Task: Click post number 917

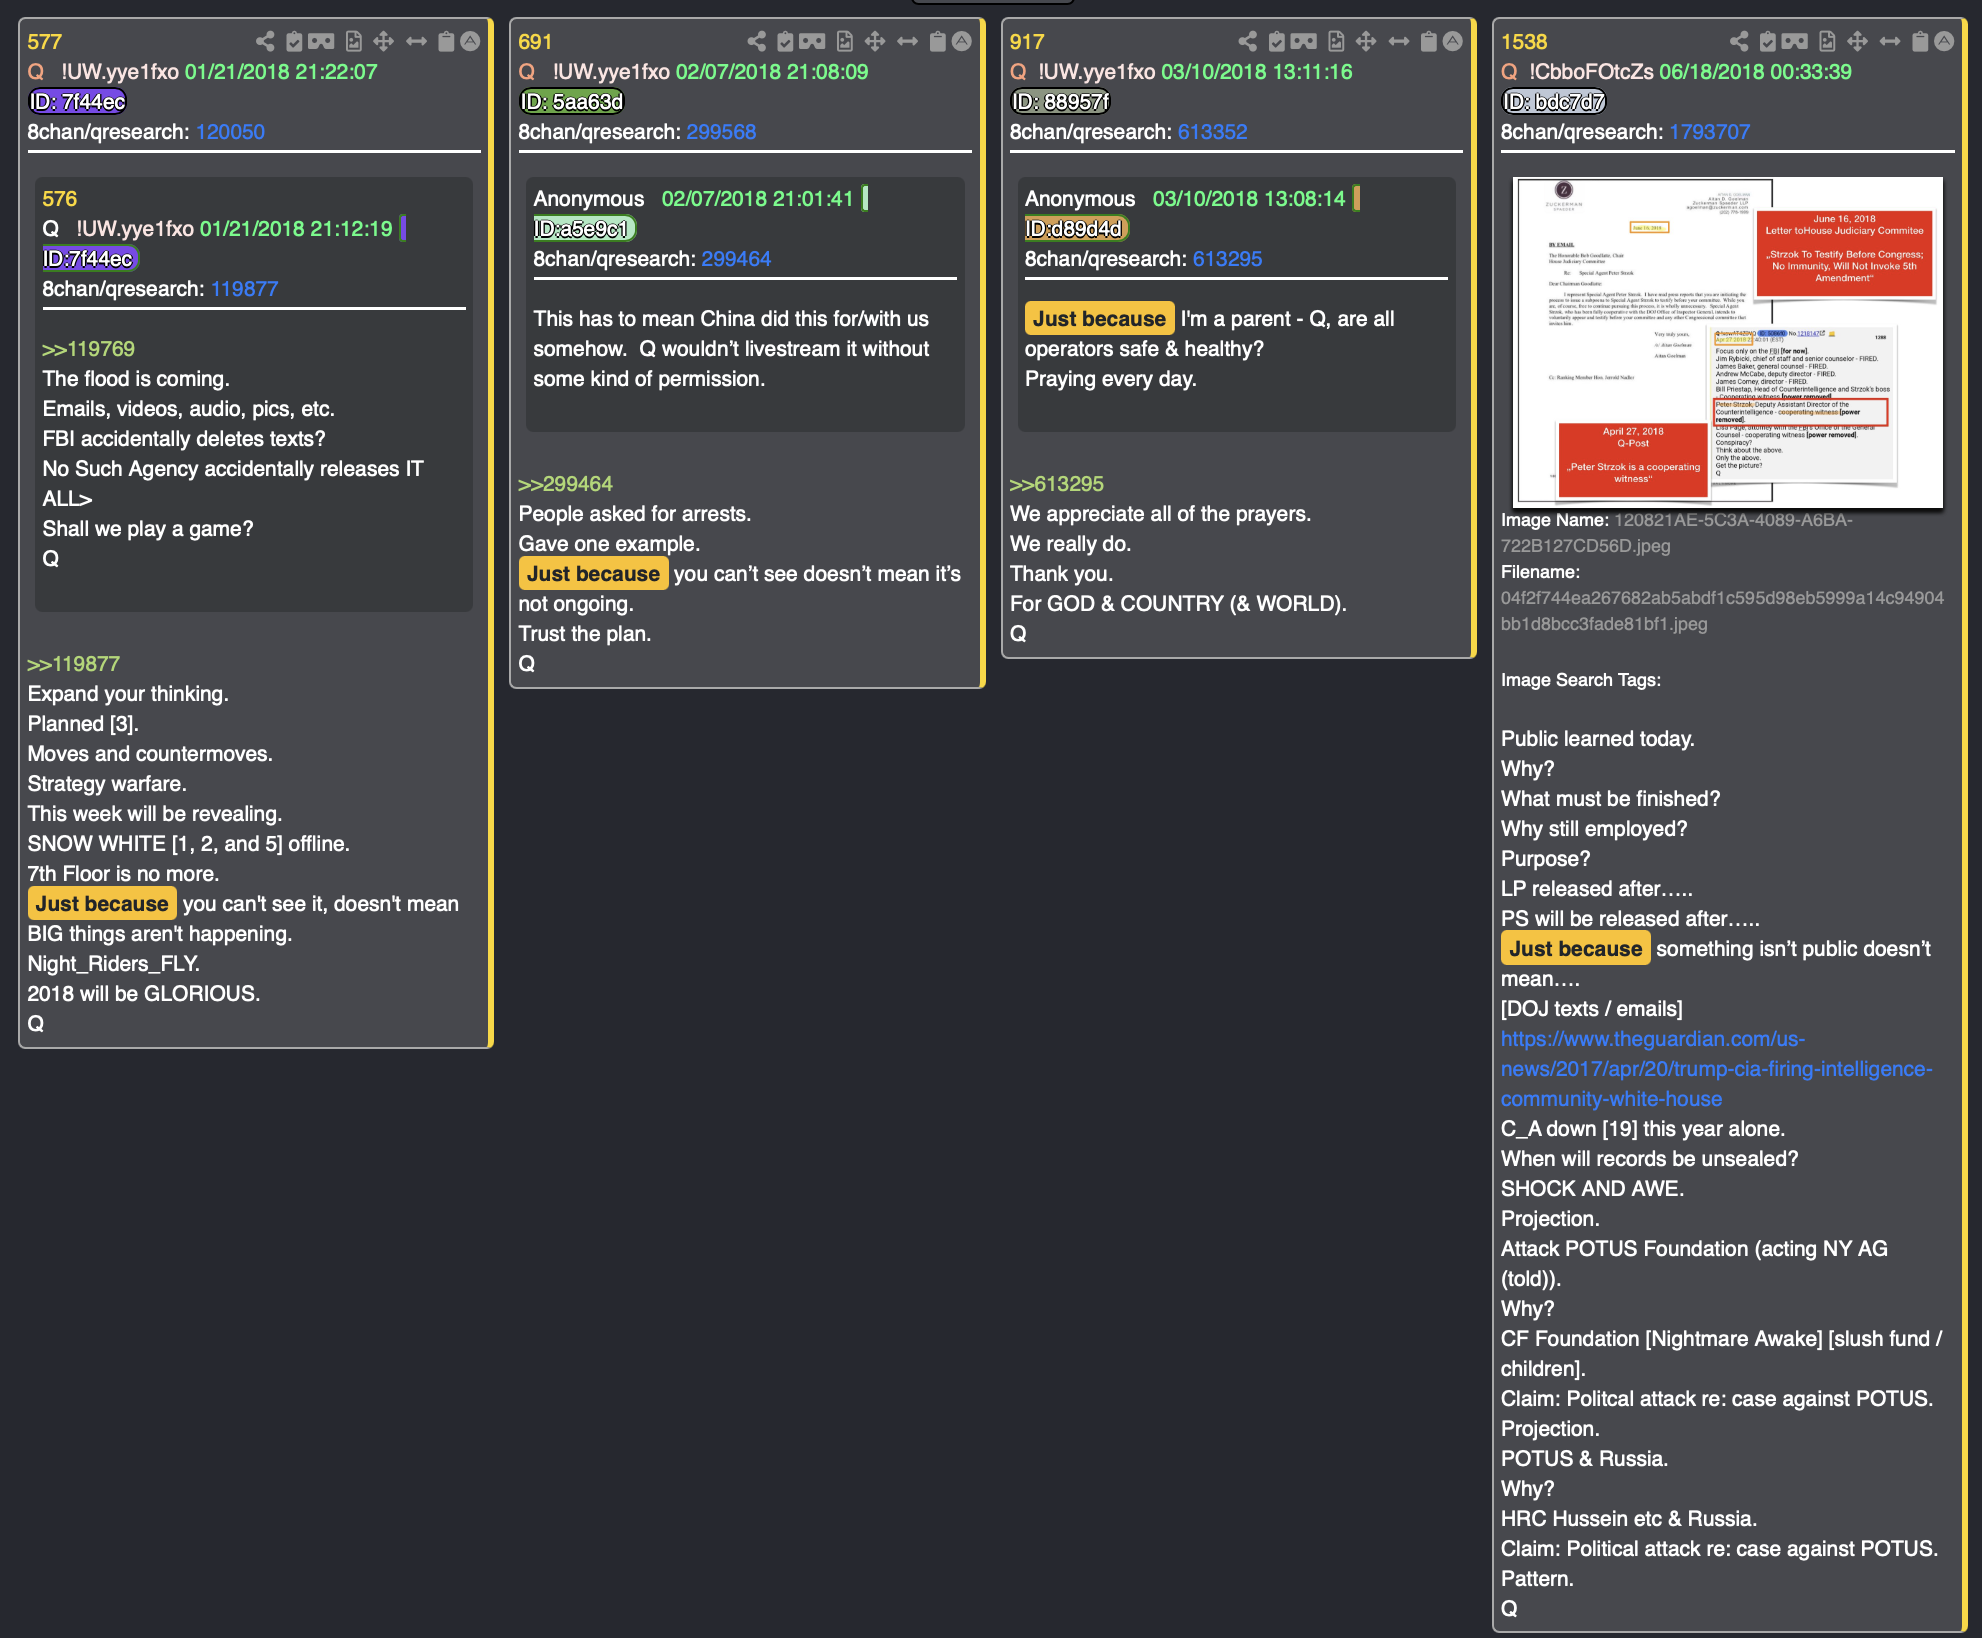Action: (x=1027, y=42)
